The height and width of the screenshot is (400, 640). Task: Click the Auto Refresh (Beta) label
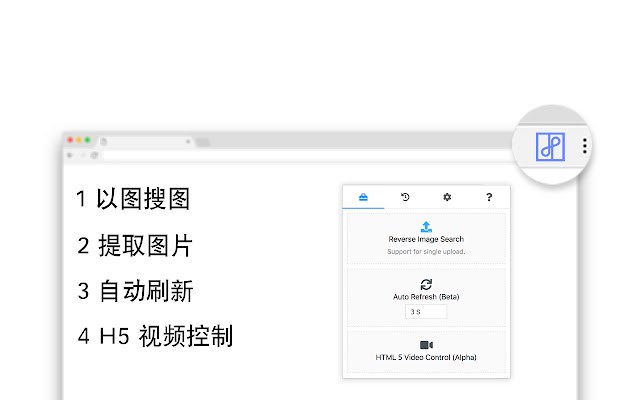[x=426, y=297]
